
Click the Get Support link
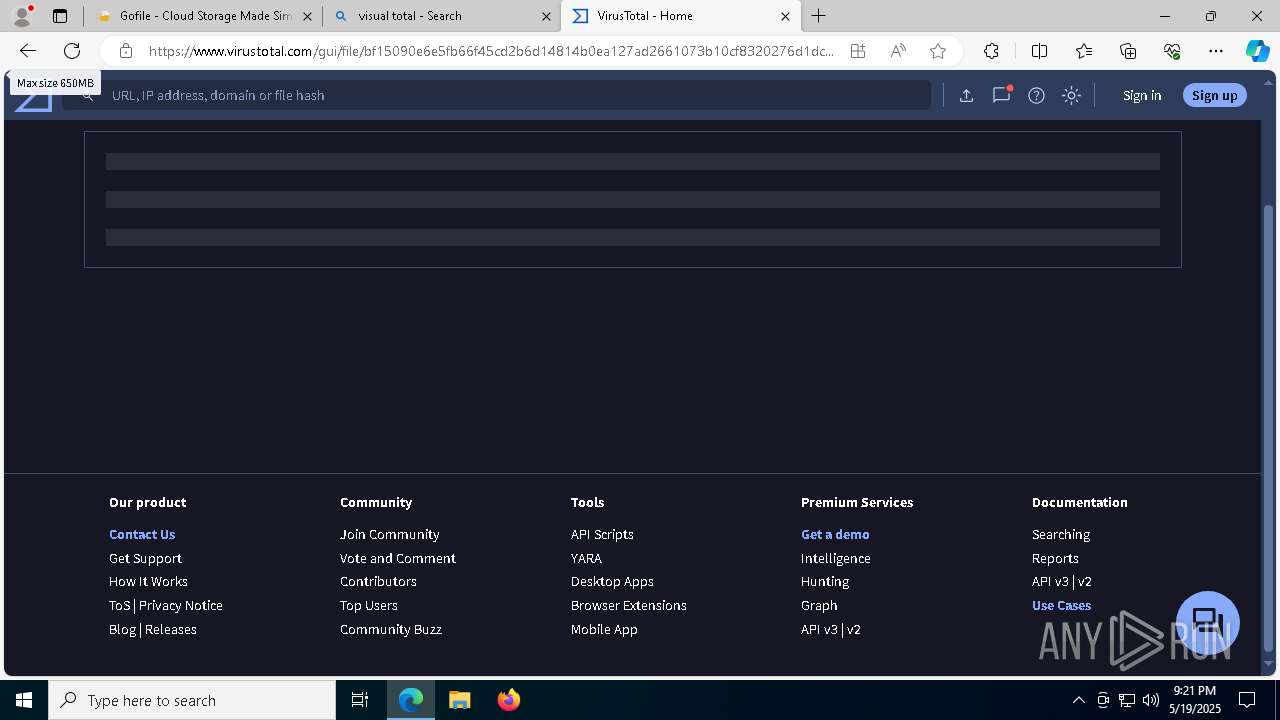pyautogui.click(x=145, y=558)
